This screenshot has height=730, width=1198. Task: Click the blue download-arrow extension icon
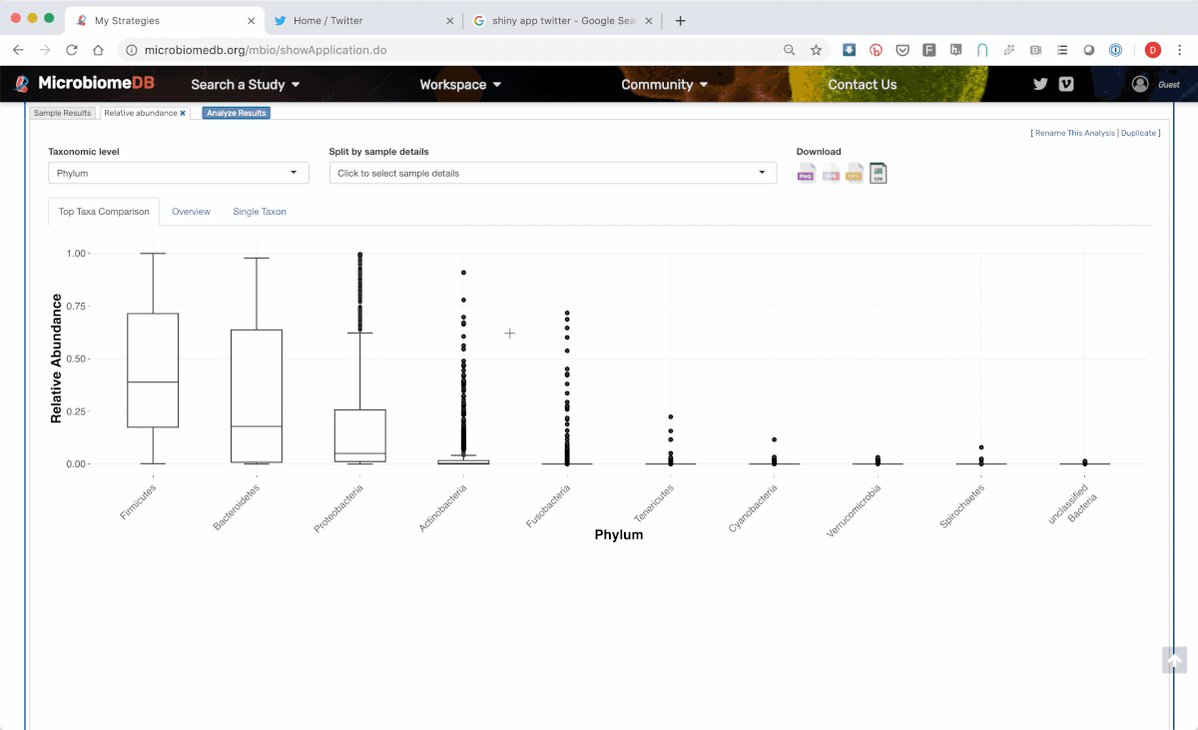coord(849,50)
